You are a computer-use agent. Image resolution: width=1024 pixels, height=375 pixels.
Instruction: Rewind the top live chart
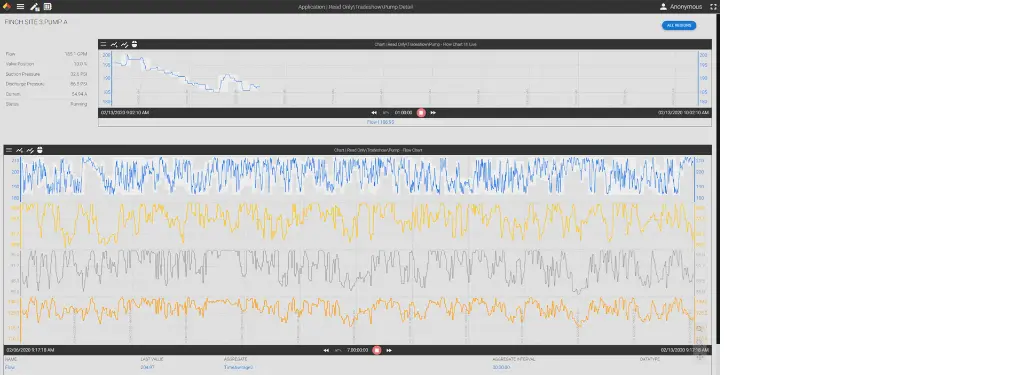coord(374,113)
